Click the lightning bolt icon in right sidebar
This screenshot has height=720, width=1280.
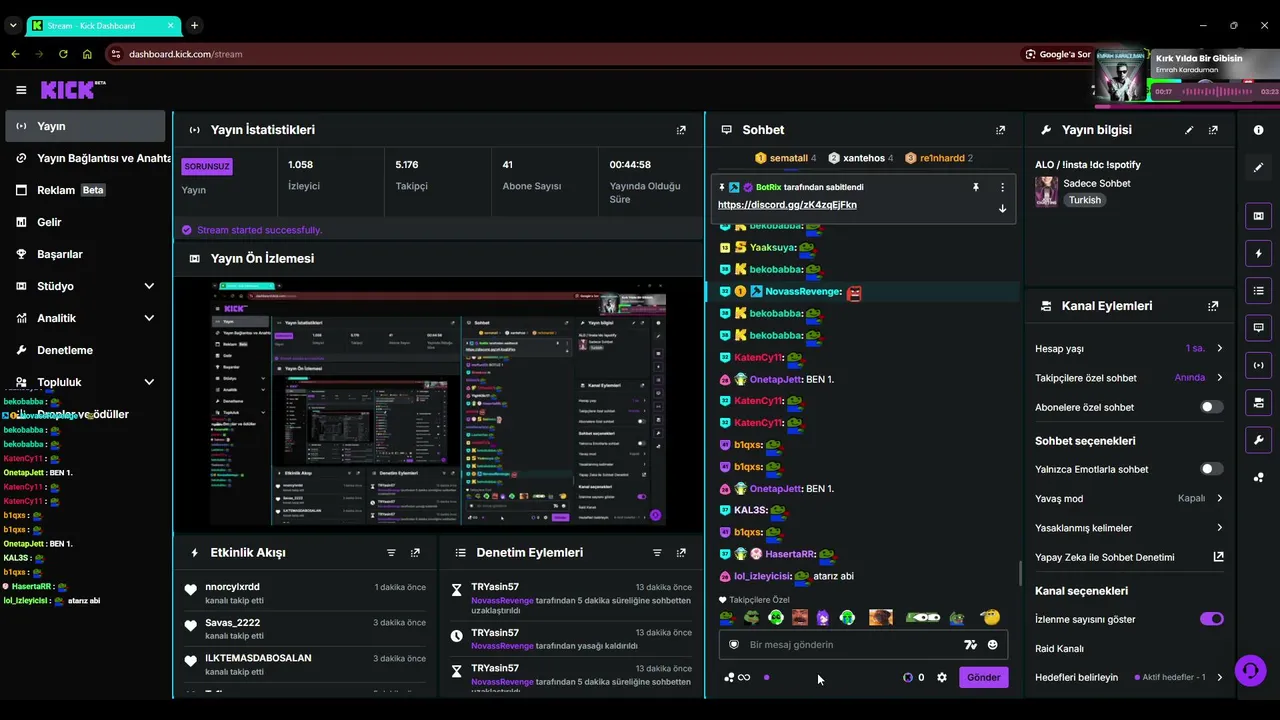point(1258,254)
